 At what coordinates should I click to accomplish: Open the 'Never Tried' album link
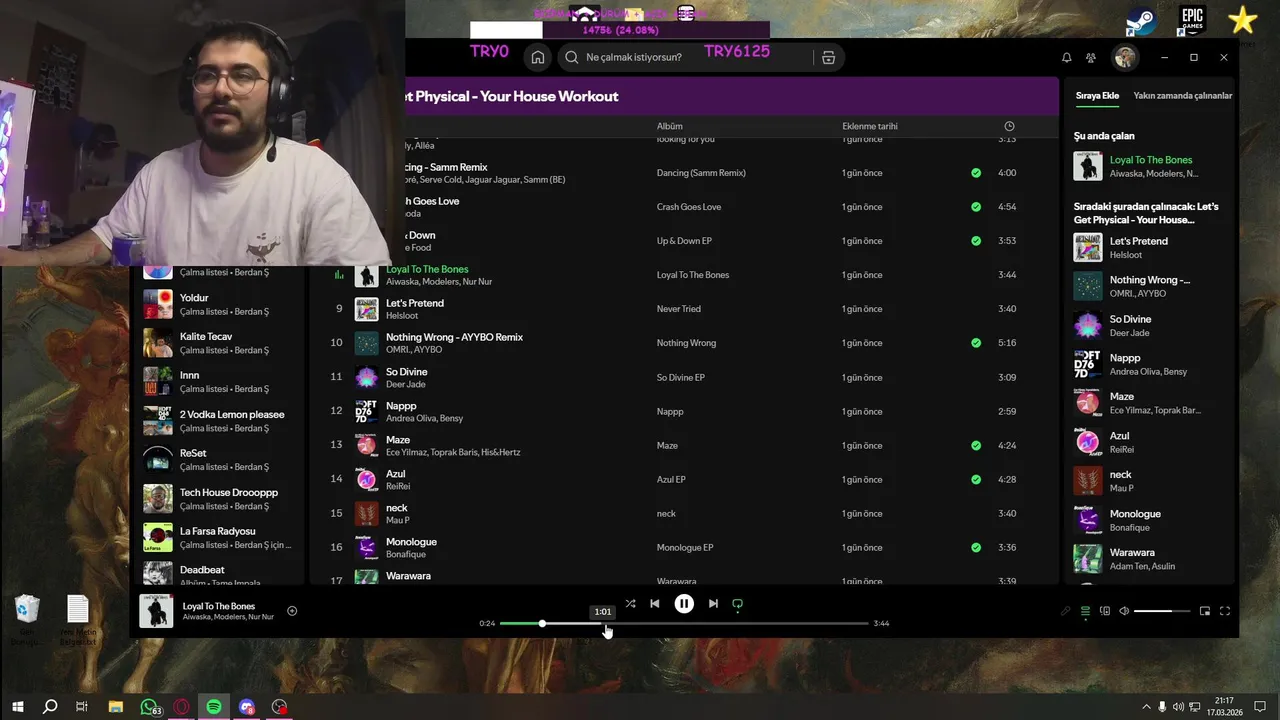[x=678, y=309]
